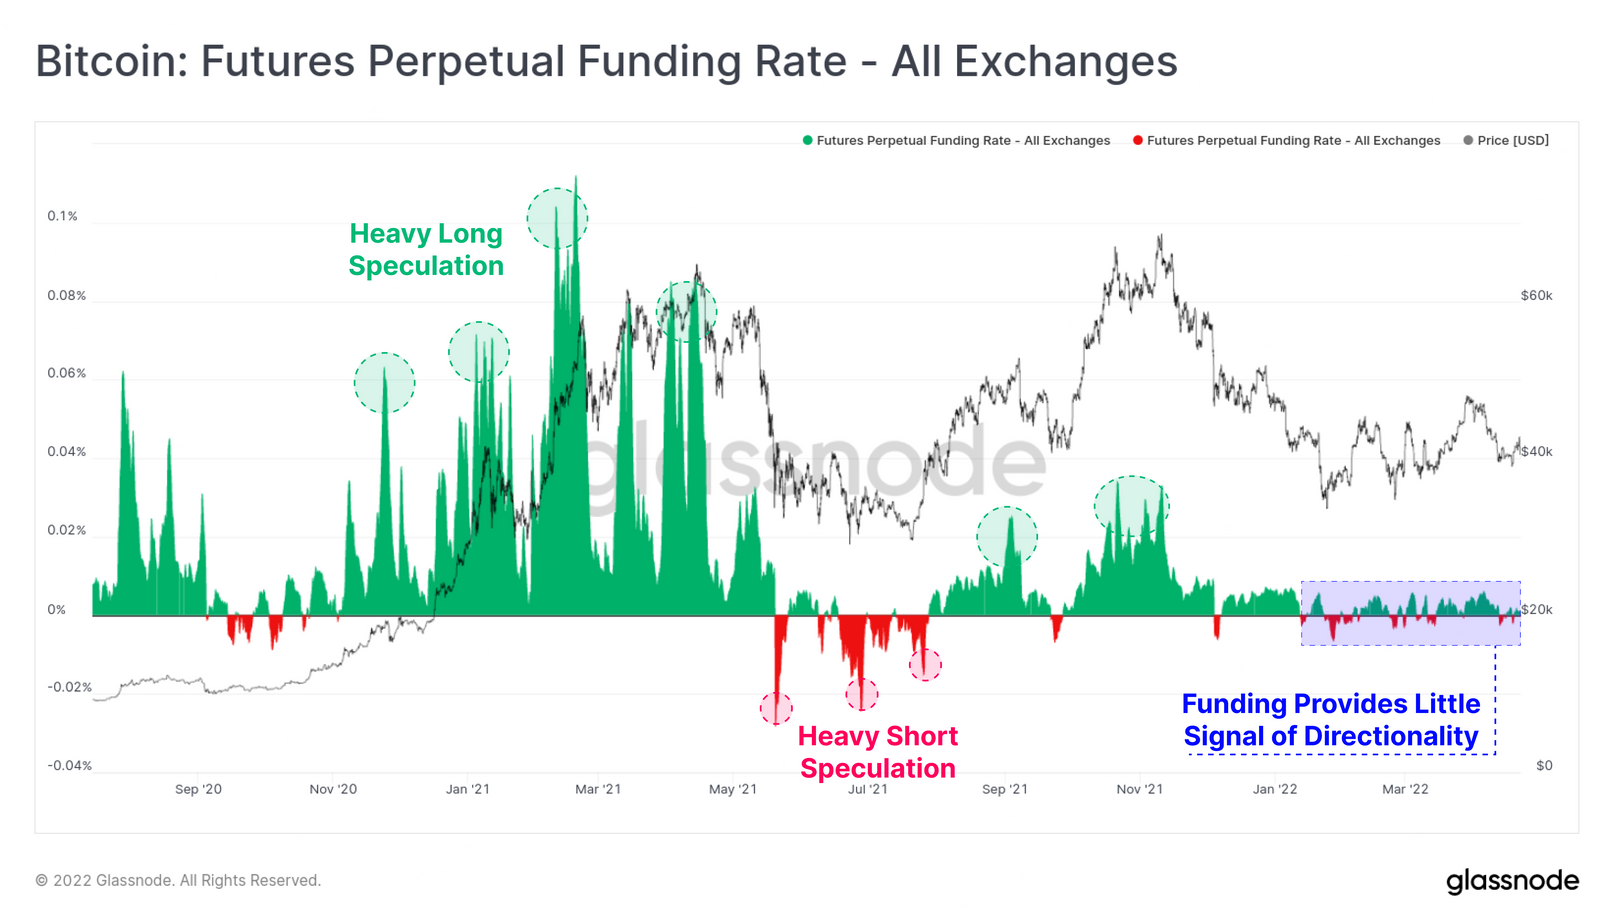Click the purple shaded highlight region
This screenshot has height=922, width=1600.
(x=1410, y=613)
